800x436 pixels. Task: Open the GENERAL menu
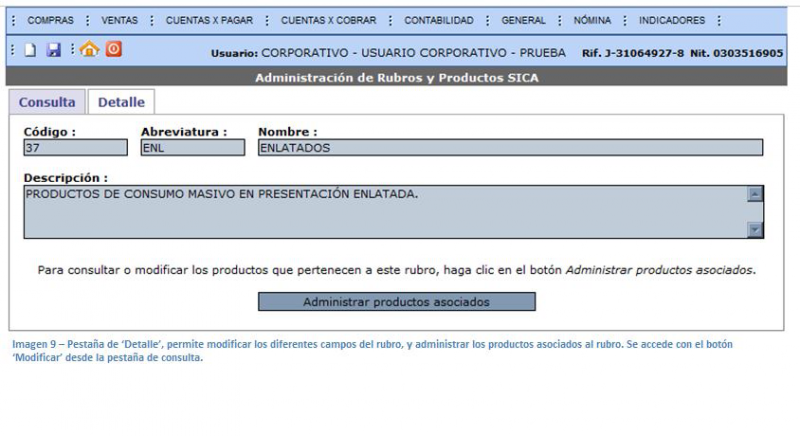(523, 20)
